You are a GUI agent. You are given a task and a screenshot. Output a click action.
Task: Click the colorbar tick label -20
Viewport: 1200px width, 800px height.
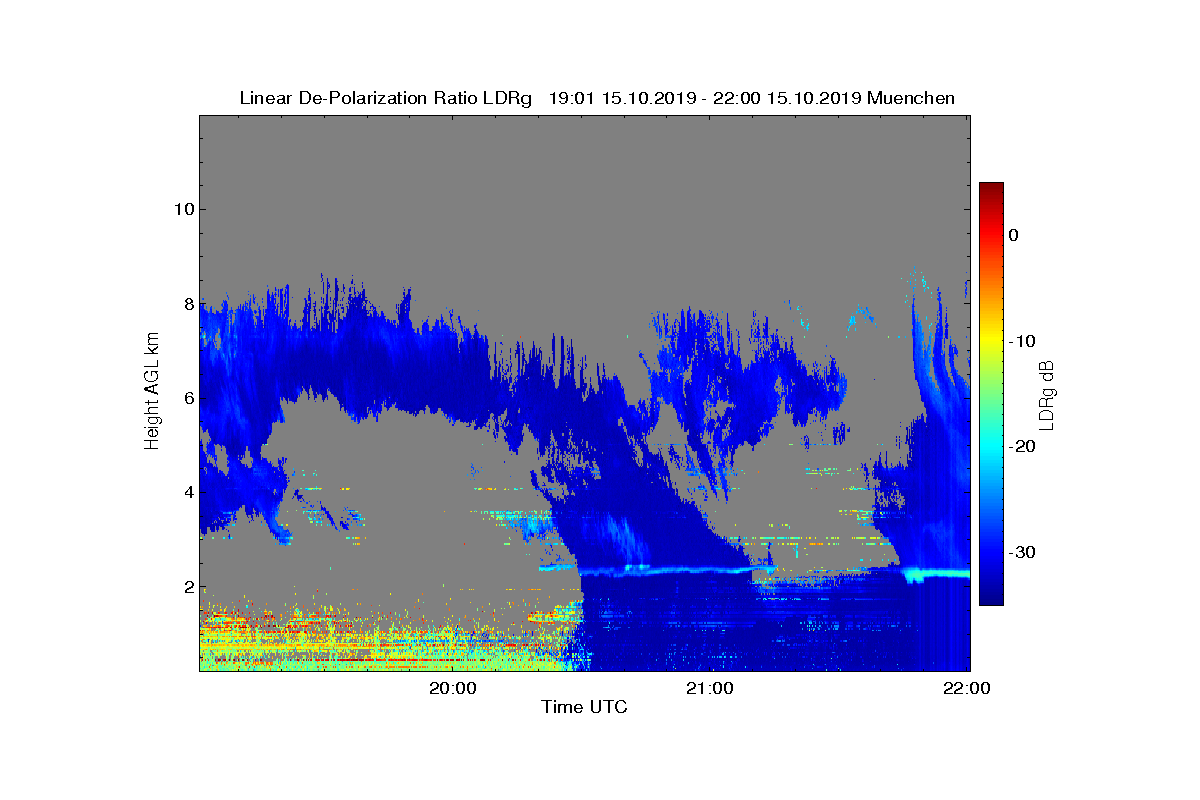[x=1023, y=446]
